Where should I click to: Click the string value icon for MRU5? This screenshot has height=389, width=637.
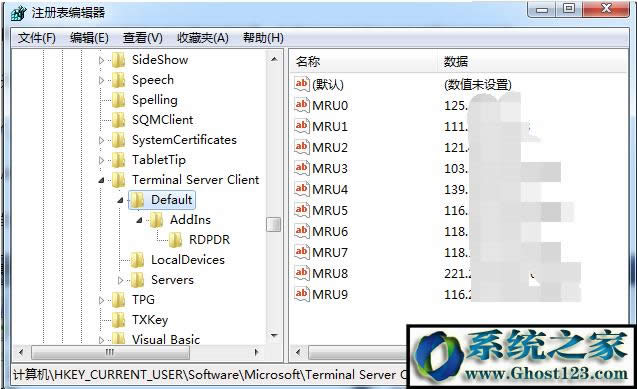point(301,210)
